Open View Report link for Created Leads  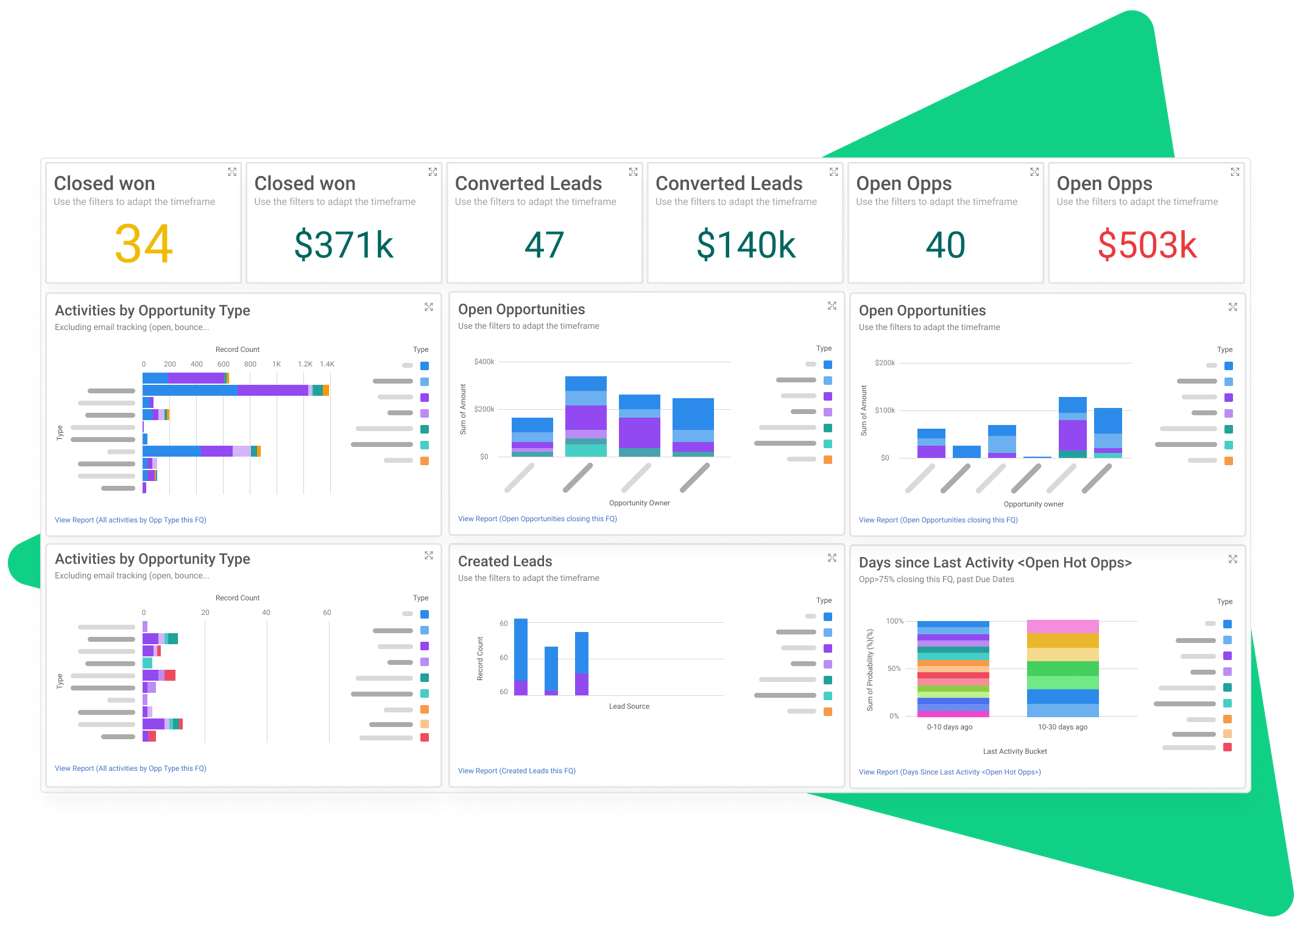516,771
